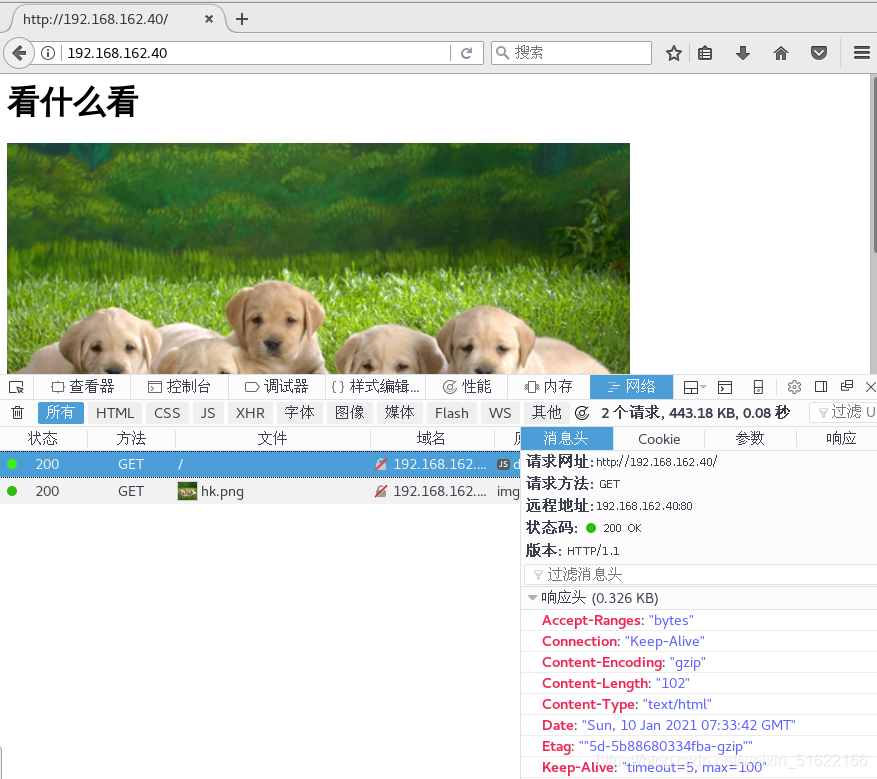Close the developer tools panel
877x779 pixels.
pyautogui.click(x=870, y=386)
